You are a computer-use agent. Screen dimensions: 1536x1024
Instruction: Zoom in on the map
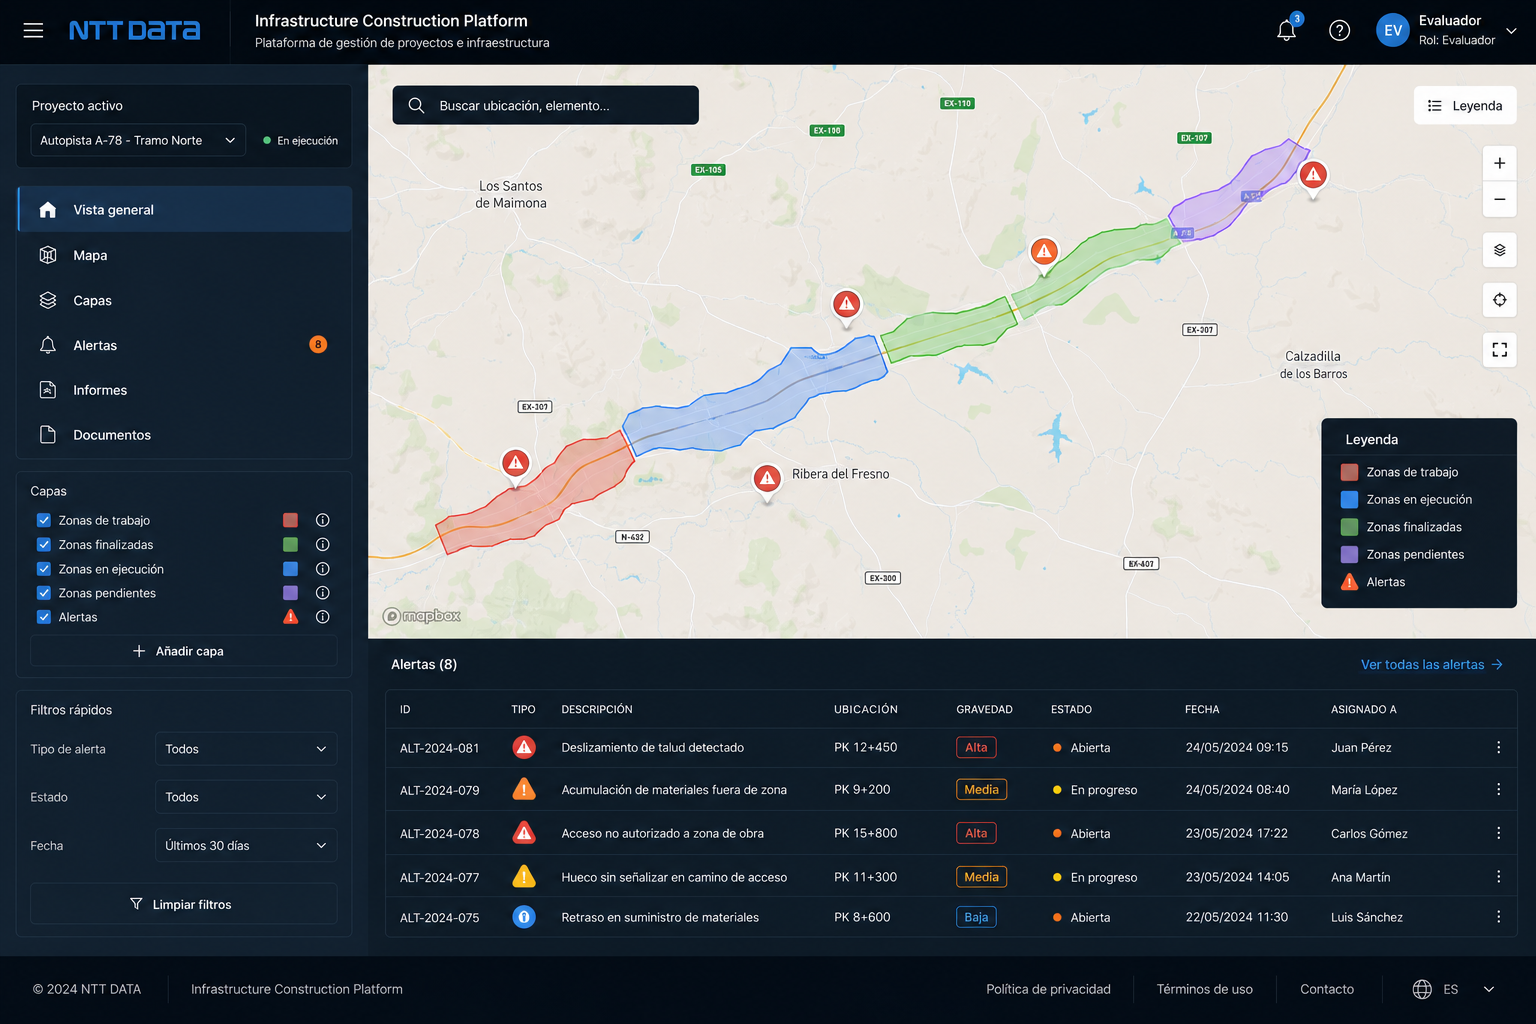click(x=1499, y=163)
